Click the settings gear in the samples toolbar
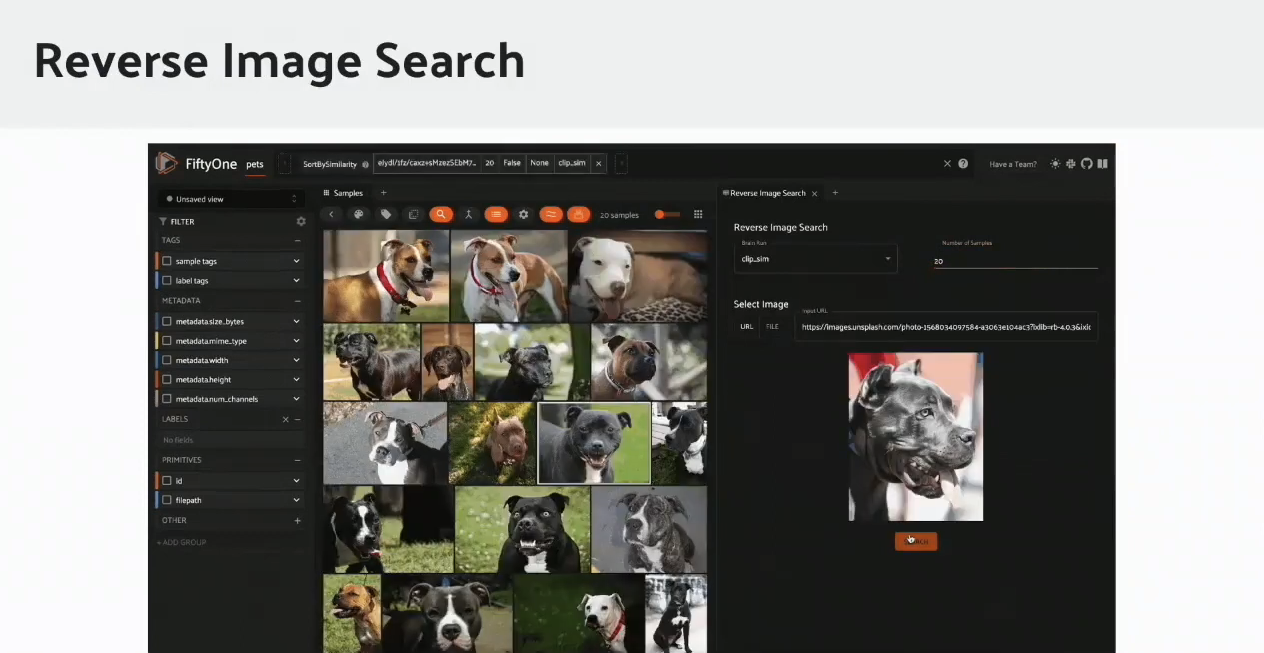 click(x=523, y=214)
